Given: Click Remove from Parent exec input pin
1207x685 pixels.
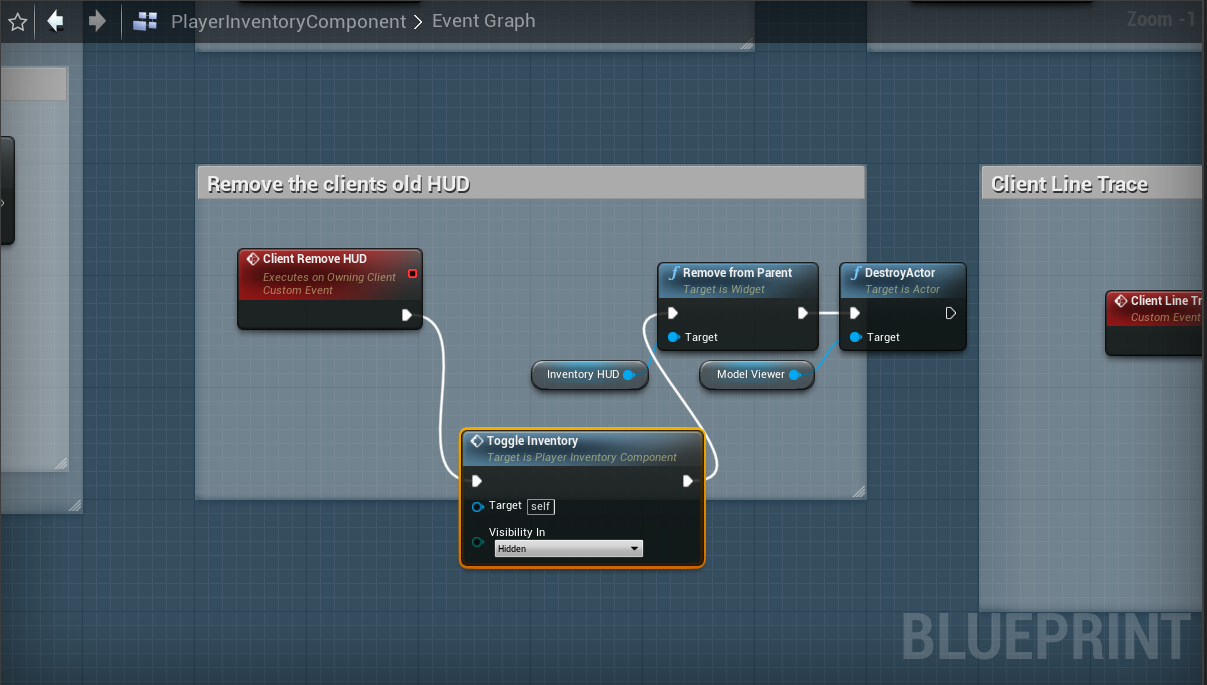Looking at the screenshot, I should [x=674, y=313].
